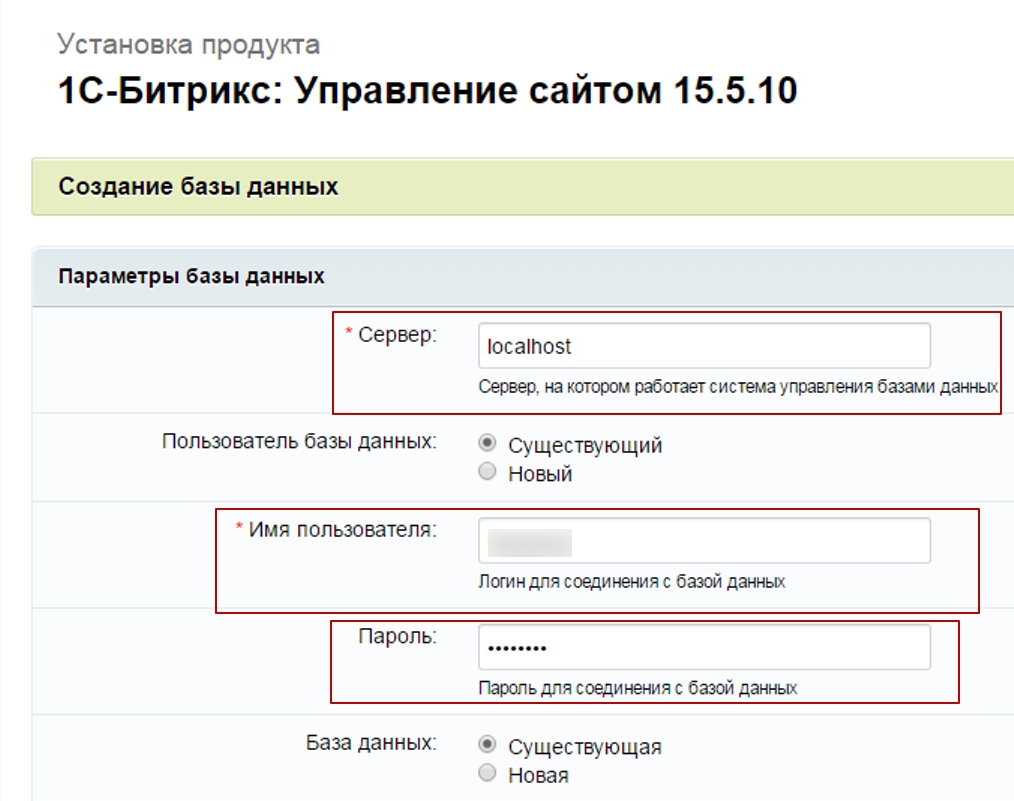This screenshot has width=1014, height=801.
Task: Click hint 'Логин для соединения с базой данных'
Action: pyautogui.click(x=632, y=582)
